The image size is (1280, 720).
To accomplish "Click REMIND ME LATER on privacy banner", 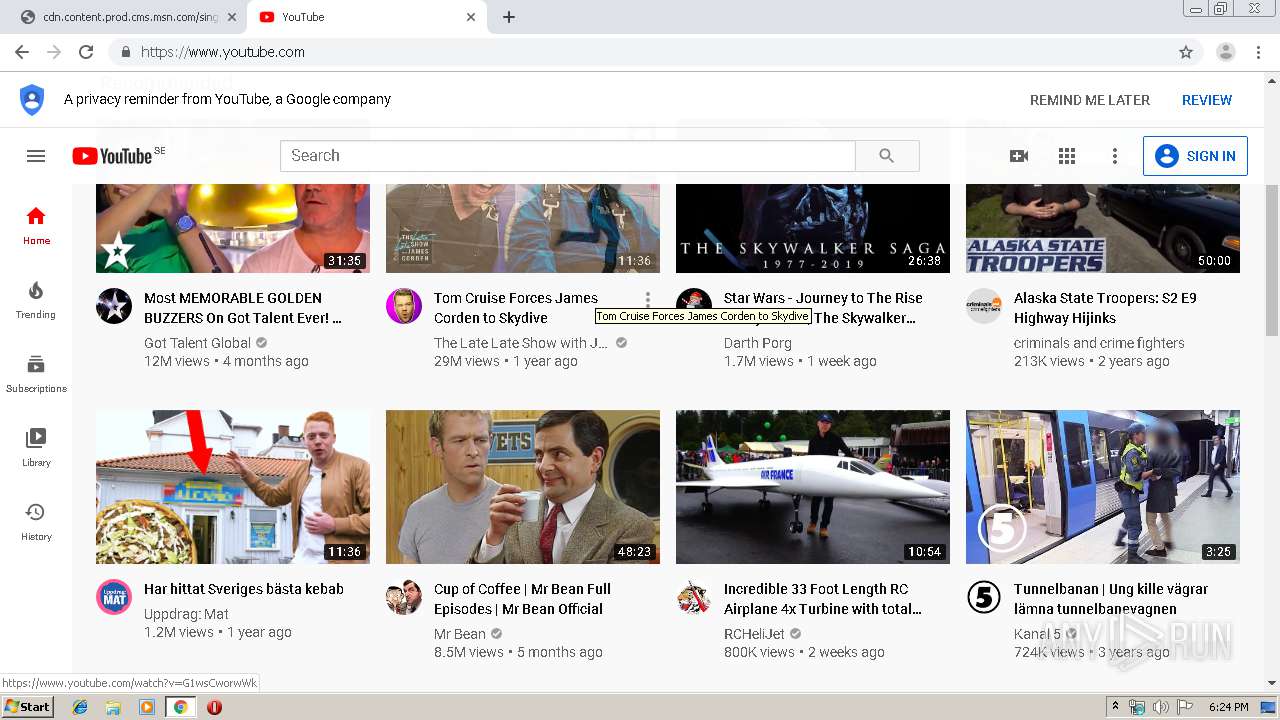I will (1090, 100).
